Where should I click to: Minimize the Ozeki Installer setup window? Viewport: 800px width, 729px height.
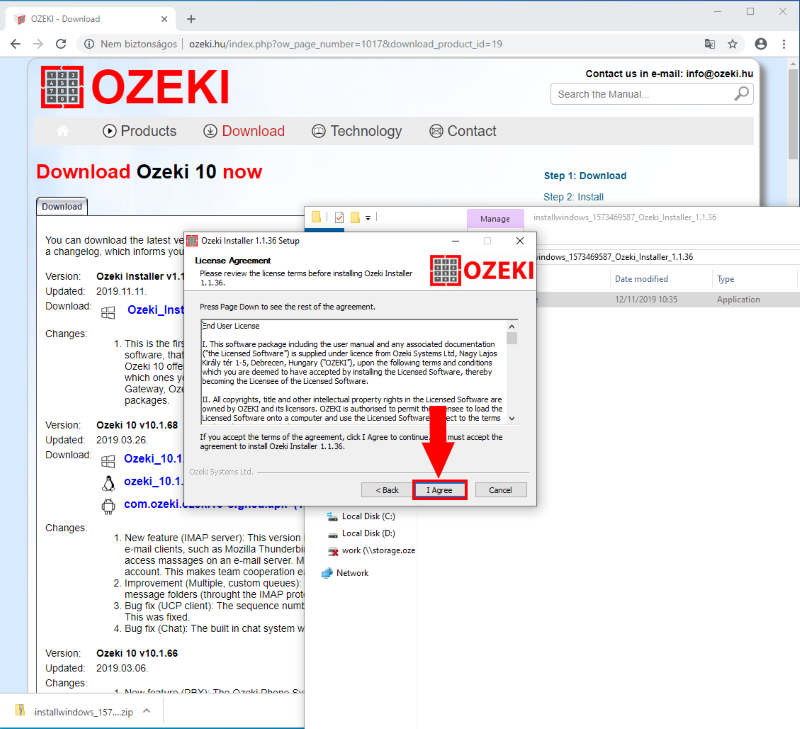tap(456, 241)
